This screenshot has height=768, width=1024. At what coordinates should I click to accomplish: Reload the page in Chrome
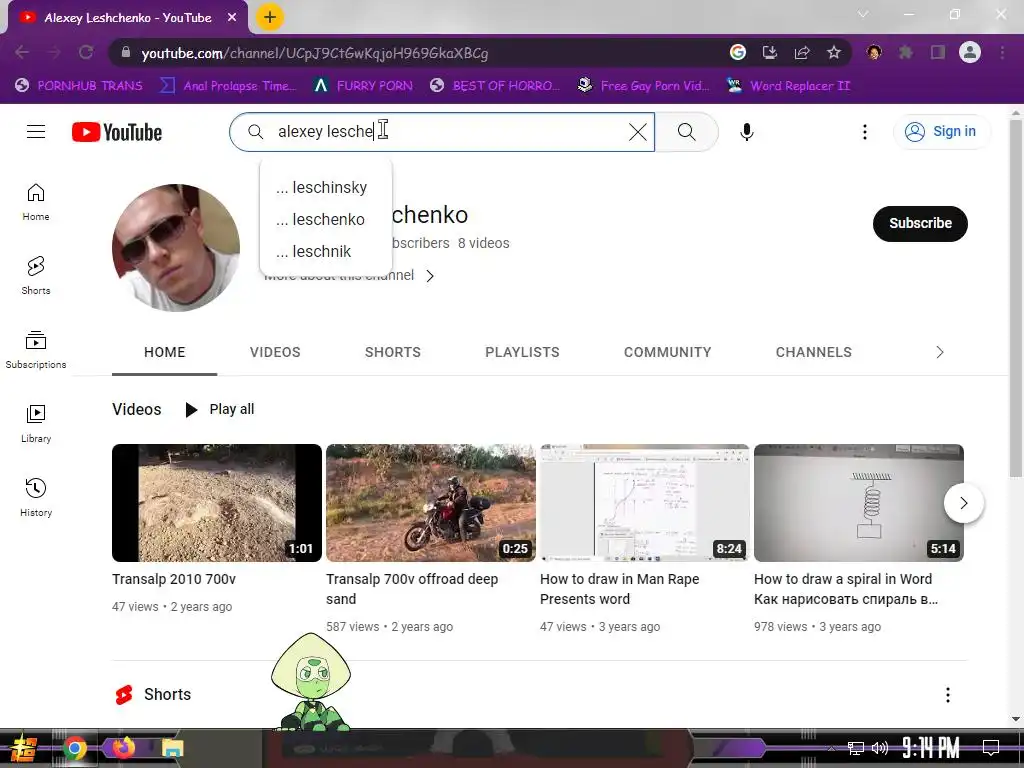click(86, 52)
